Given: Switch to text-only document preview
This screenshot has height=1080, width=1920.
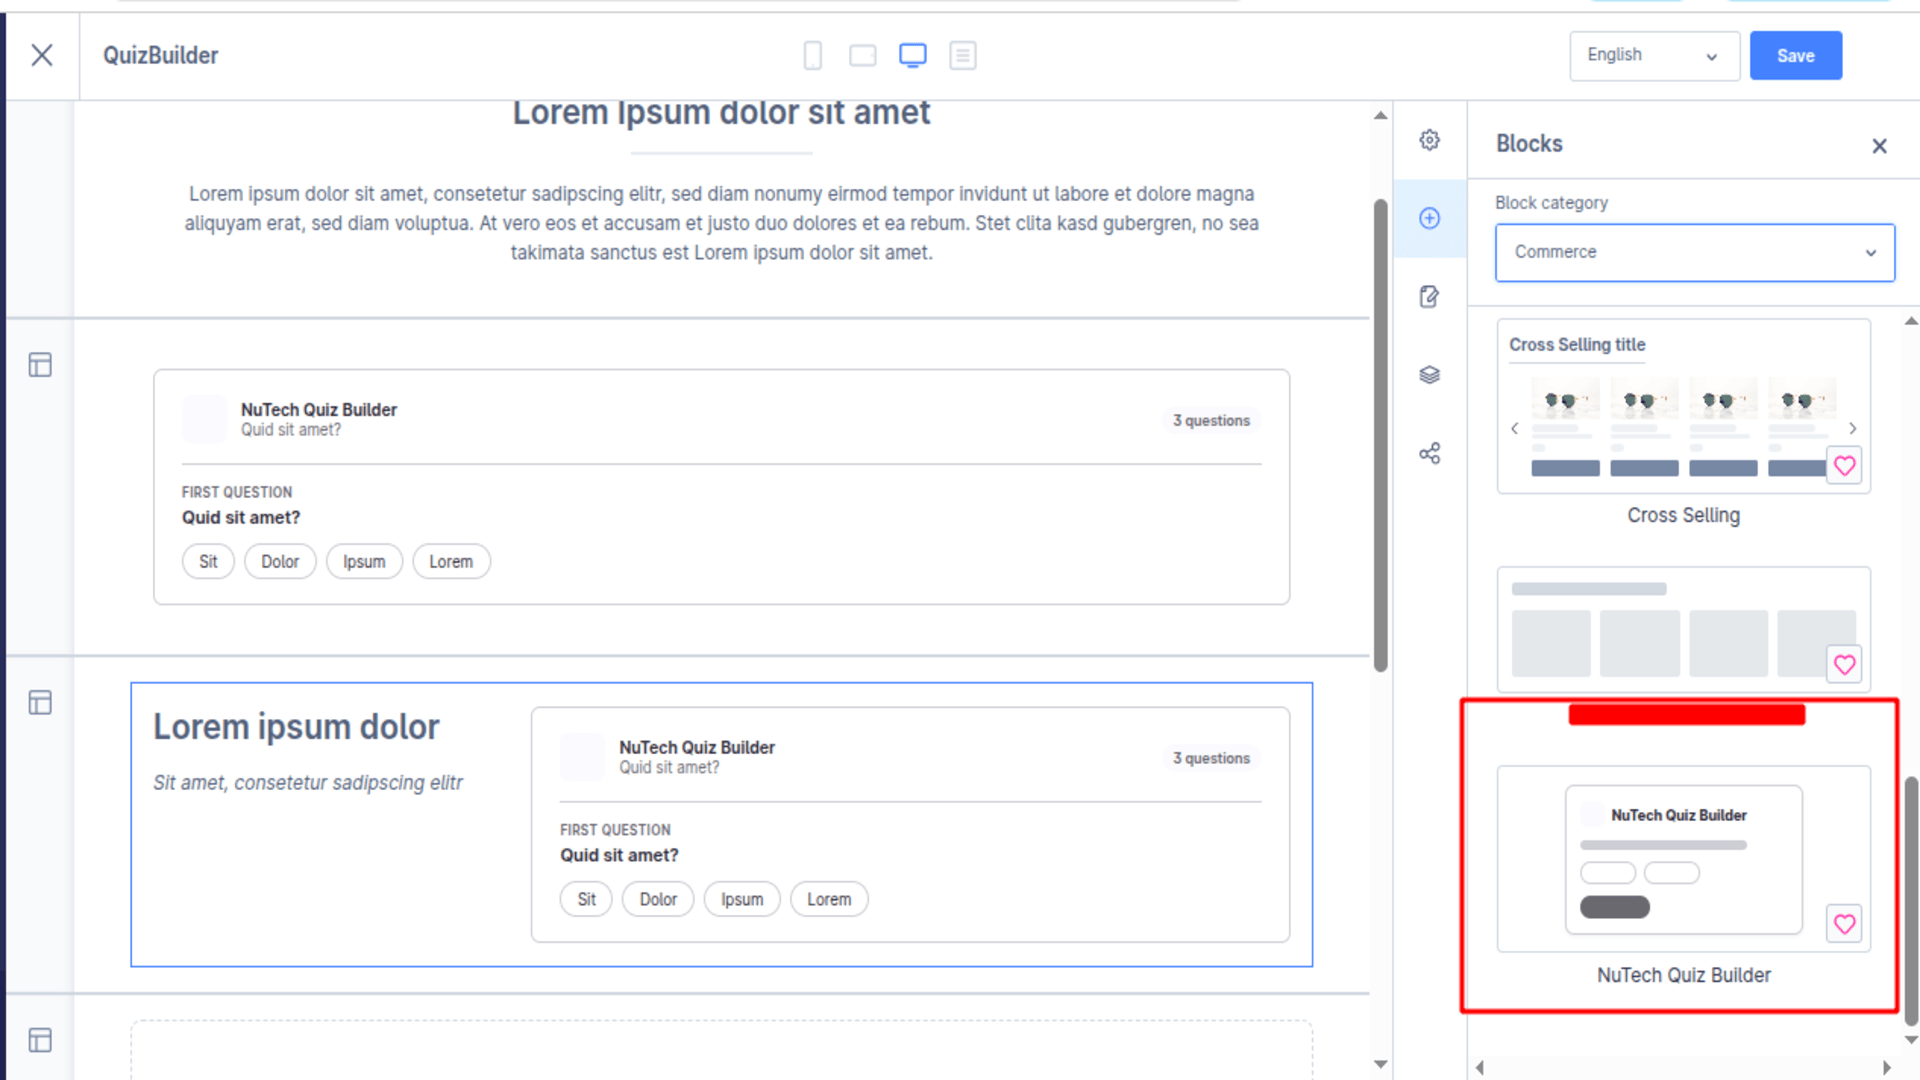Looking at the screenshot, I should (963, 55).
